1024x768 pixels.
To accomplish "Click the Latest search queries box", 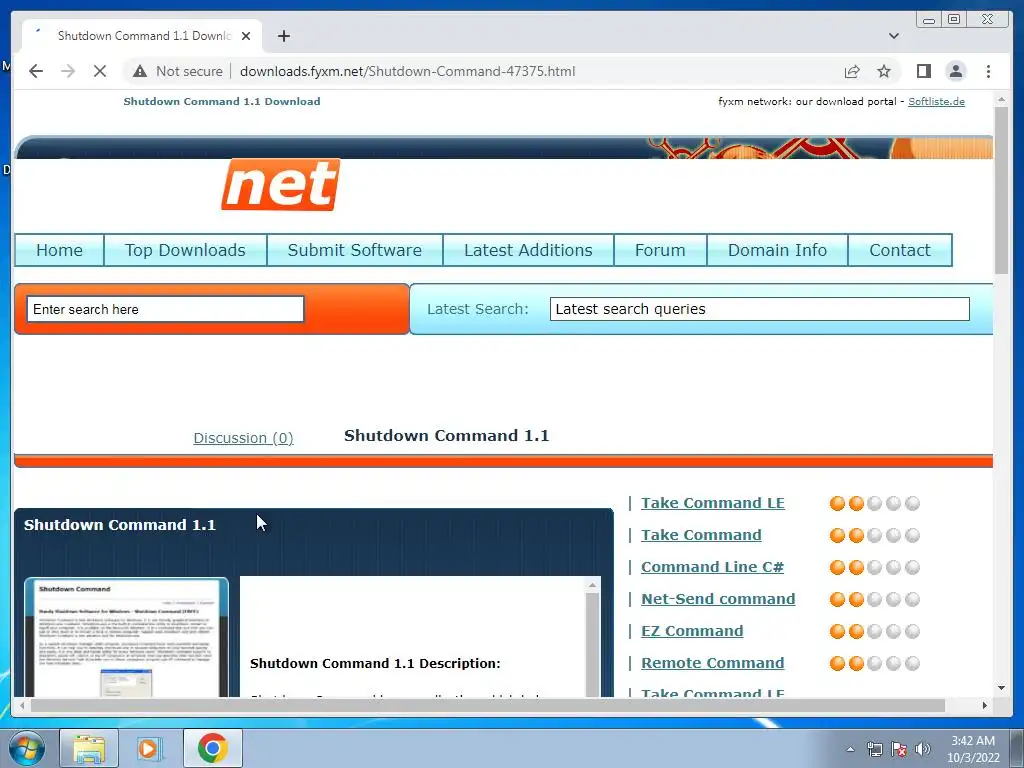I will [760, 309].
